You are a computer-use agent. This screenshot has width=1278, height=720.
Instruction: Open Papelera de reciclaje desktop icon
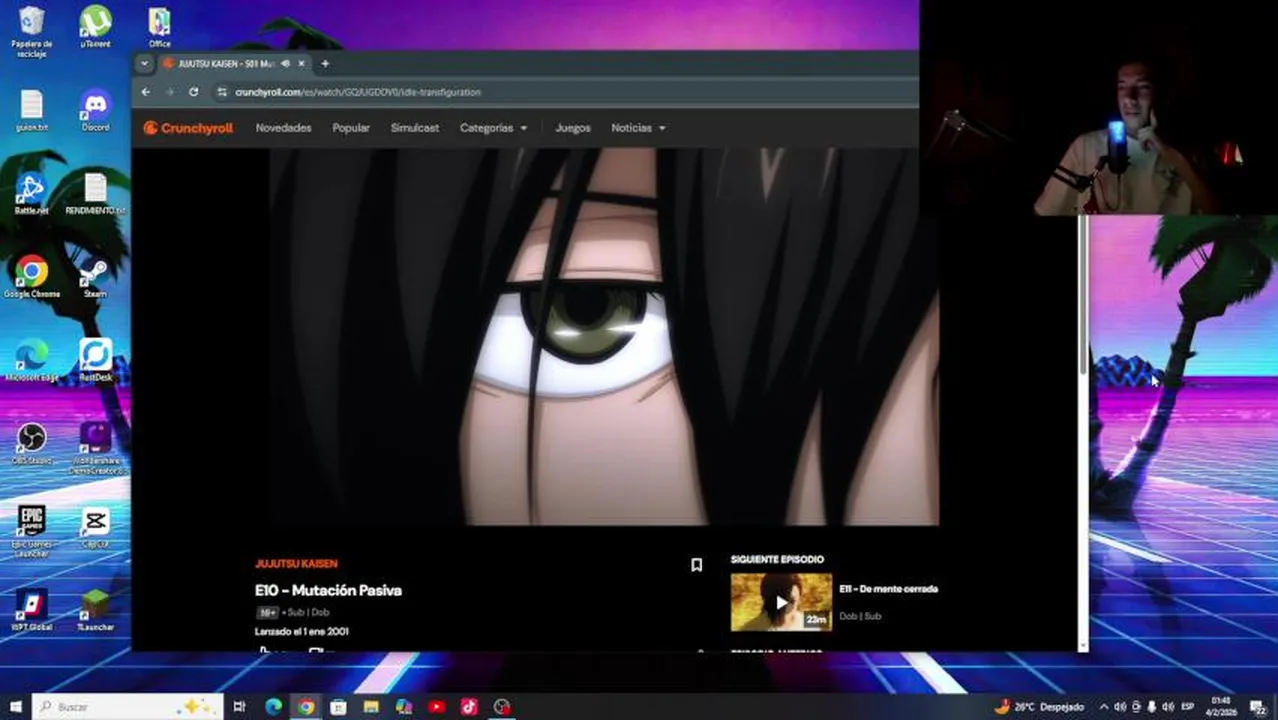[x=32, y=31]
